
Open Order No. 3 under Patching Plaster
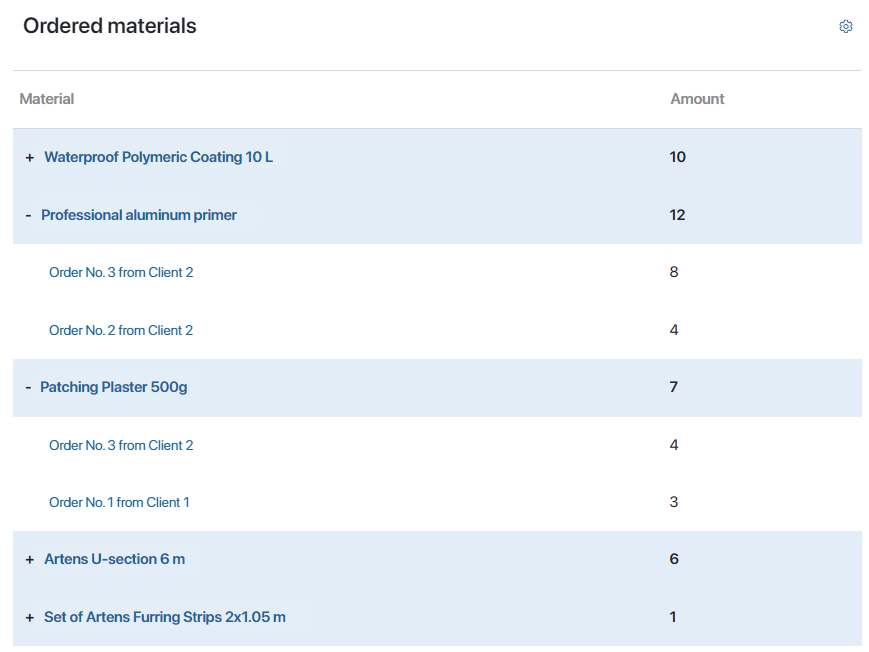(x=121, y=445)
